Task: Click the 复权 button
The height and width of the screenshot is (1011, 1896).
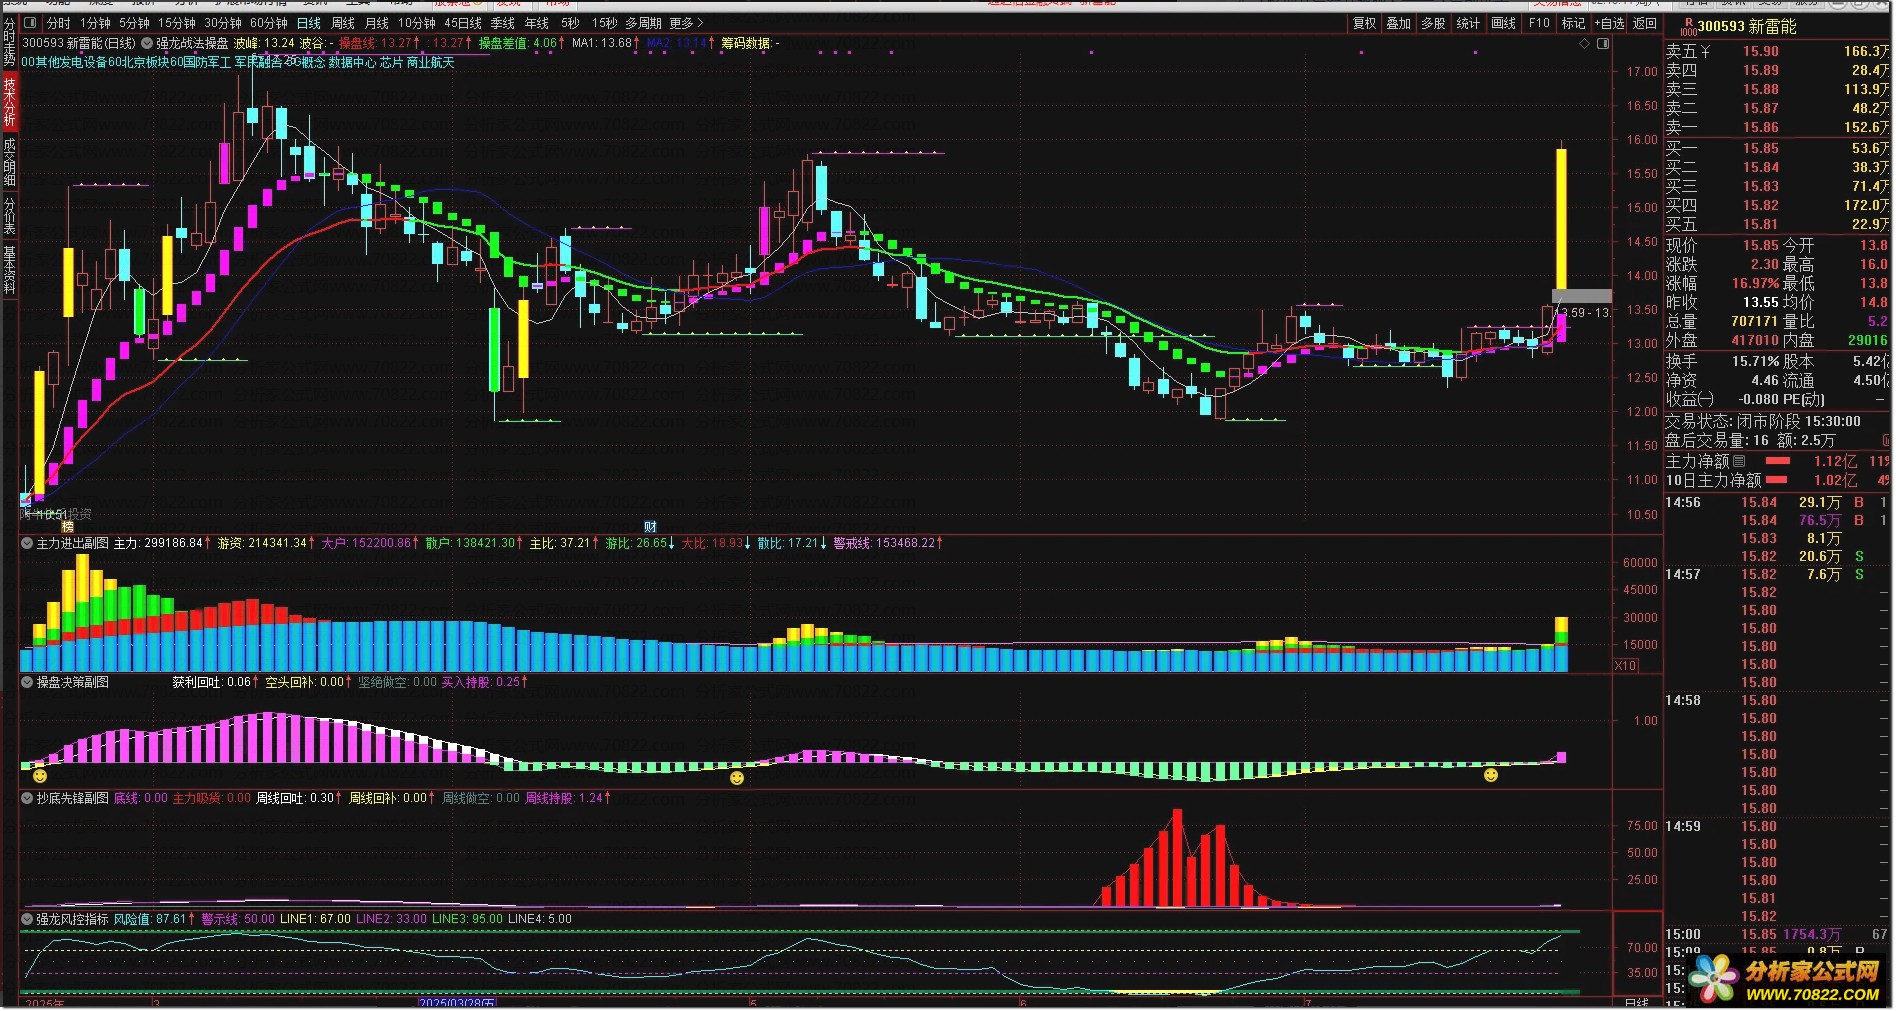Action: 1364,23
